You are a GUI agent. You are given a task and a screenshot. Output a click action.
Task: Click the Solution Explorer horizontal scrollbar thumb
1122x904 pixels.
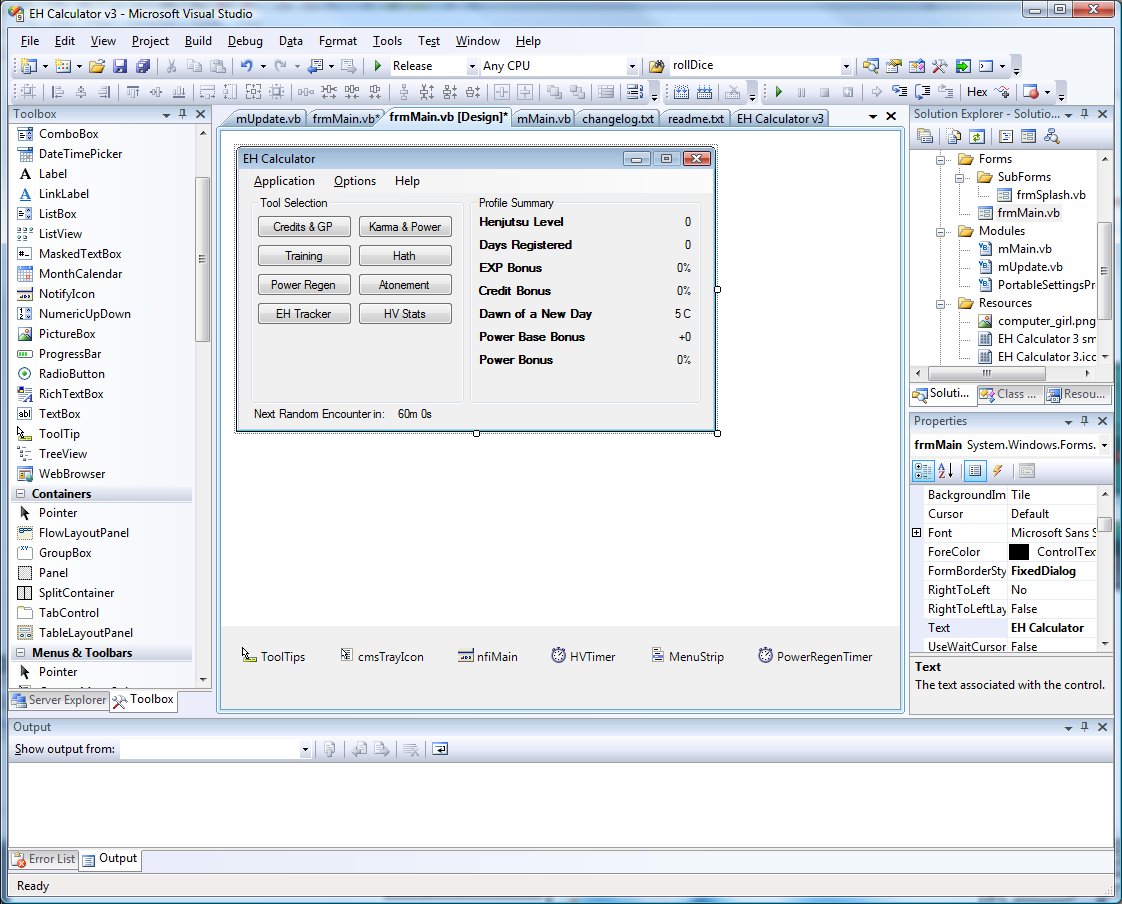[987, 374]
